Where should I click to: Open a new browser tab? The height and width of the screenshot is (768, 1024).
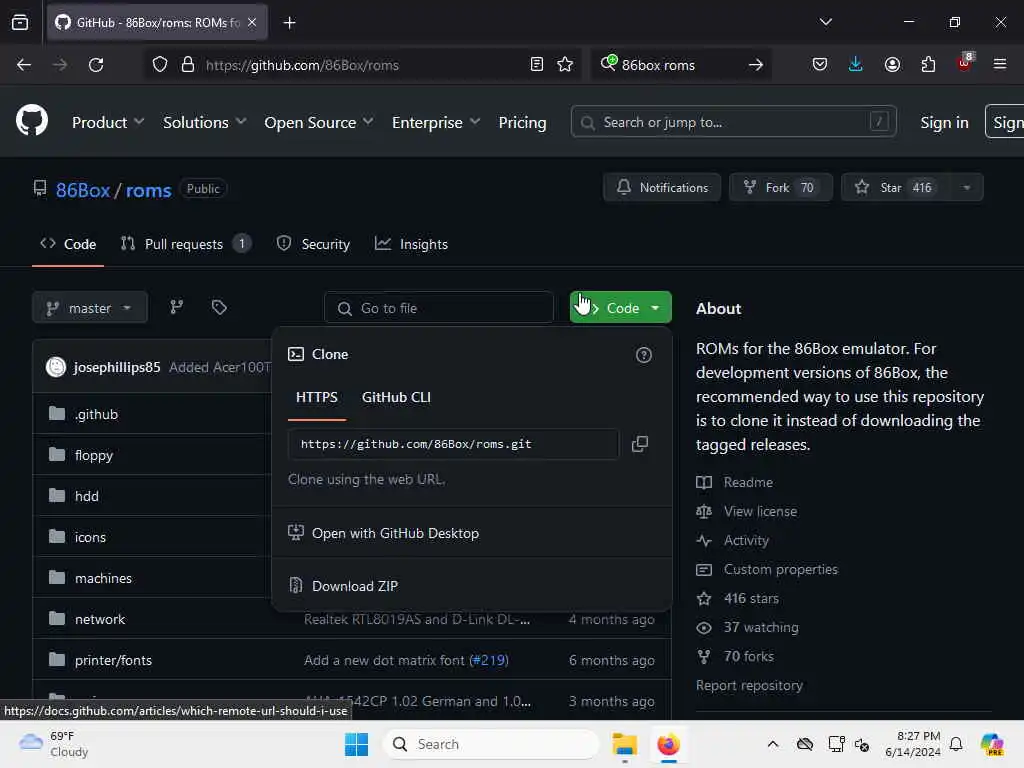tap(289, 23)
